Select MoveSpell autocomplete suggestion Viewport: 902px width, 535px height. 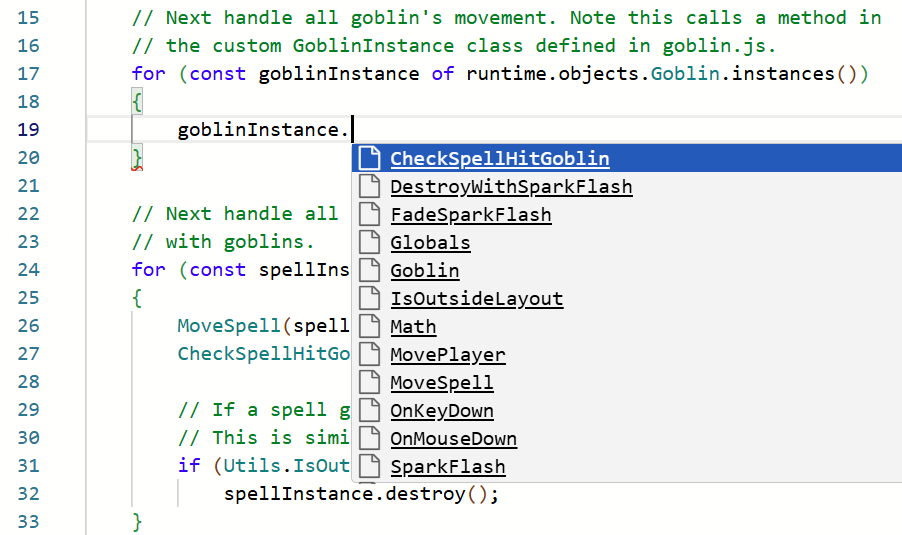coord(442,383)
